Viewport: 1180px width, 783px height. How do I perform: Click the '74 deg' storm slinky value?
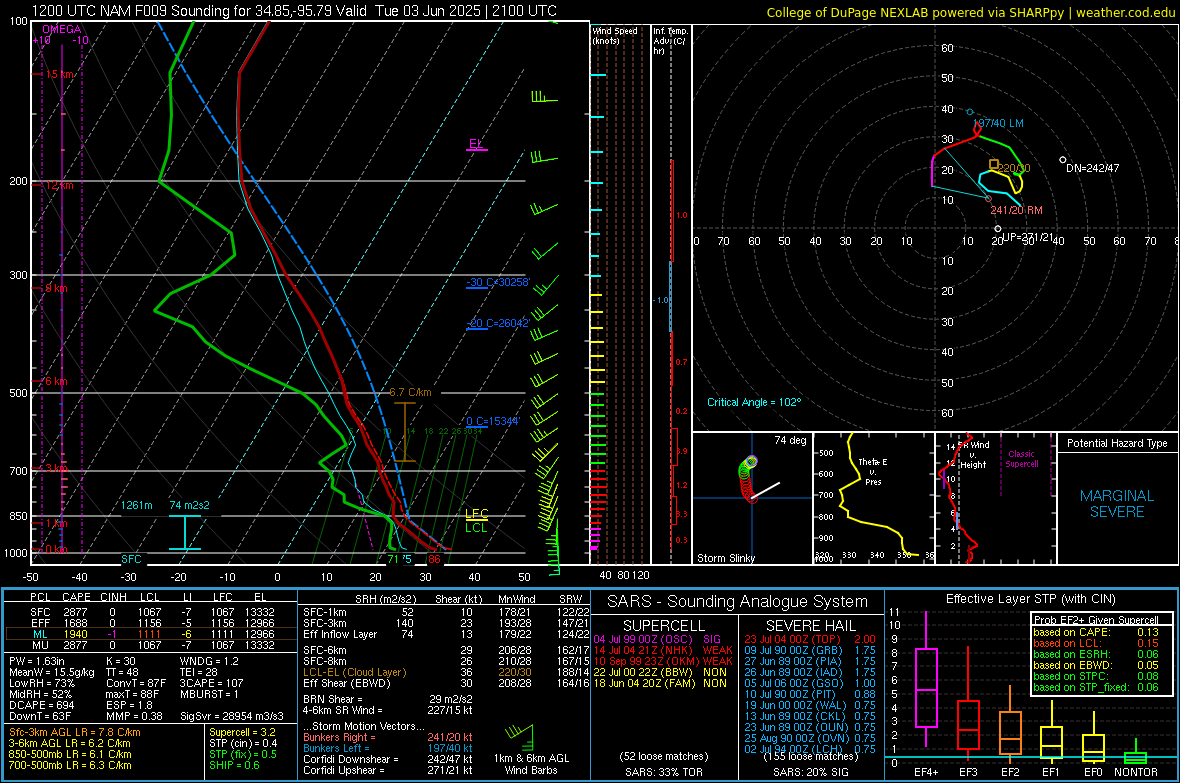(790, 440)
